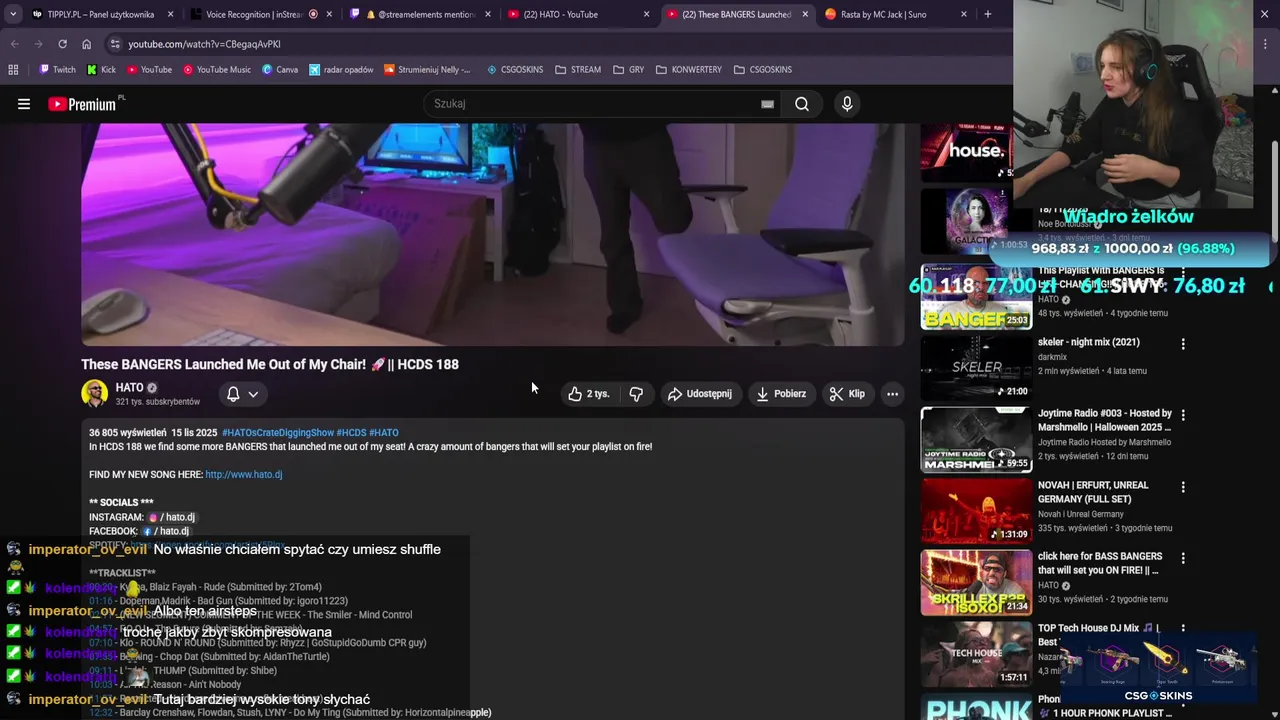The width and height of the screenshot is (1280, 720).
Task: Close the Rasta by MC Jack tab
Action: point(963,14)
